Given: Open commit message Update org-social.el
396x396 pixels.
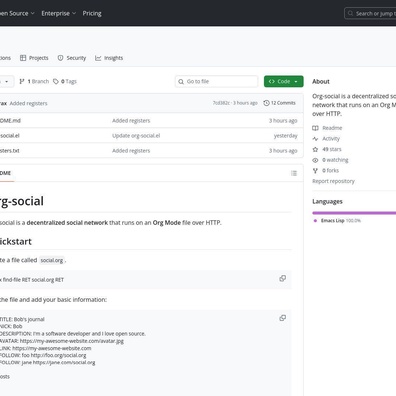Looking at the screenshot, I should pyautogui.click(x=136, y=136).
